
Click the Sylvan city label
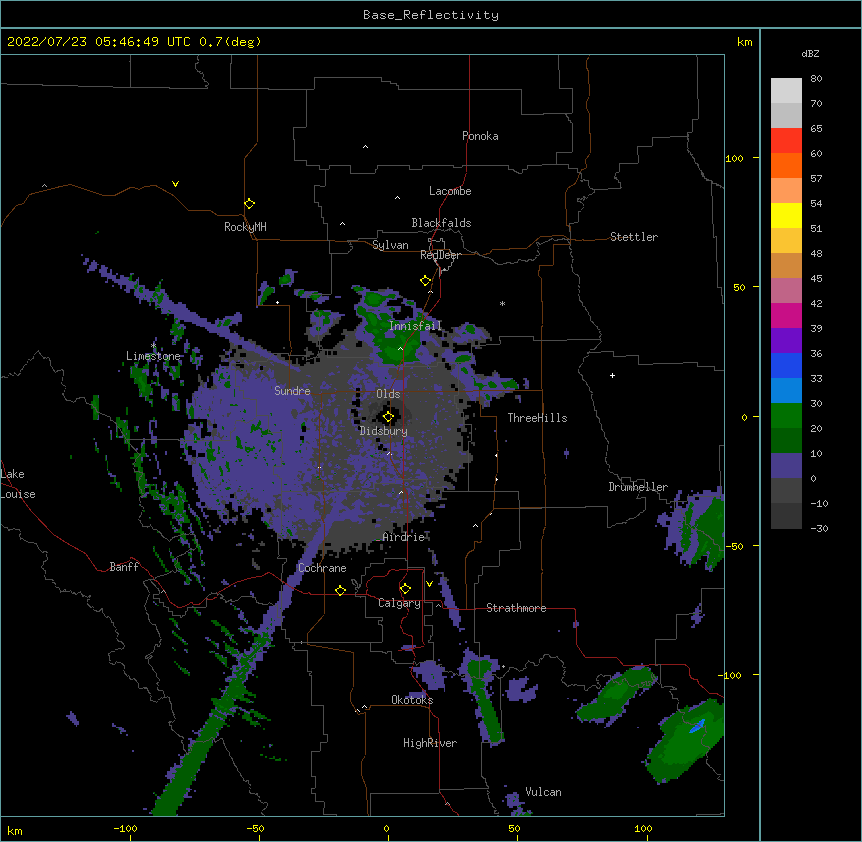pyautogui.click(x=390, y=245)
